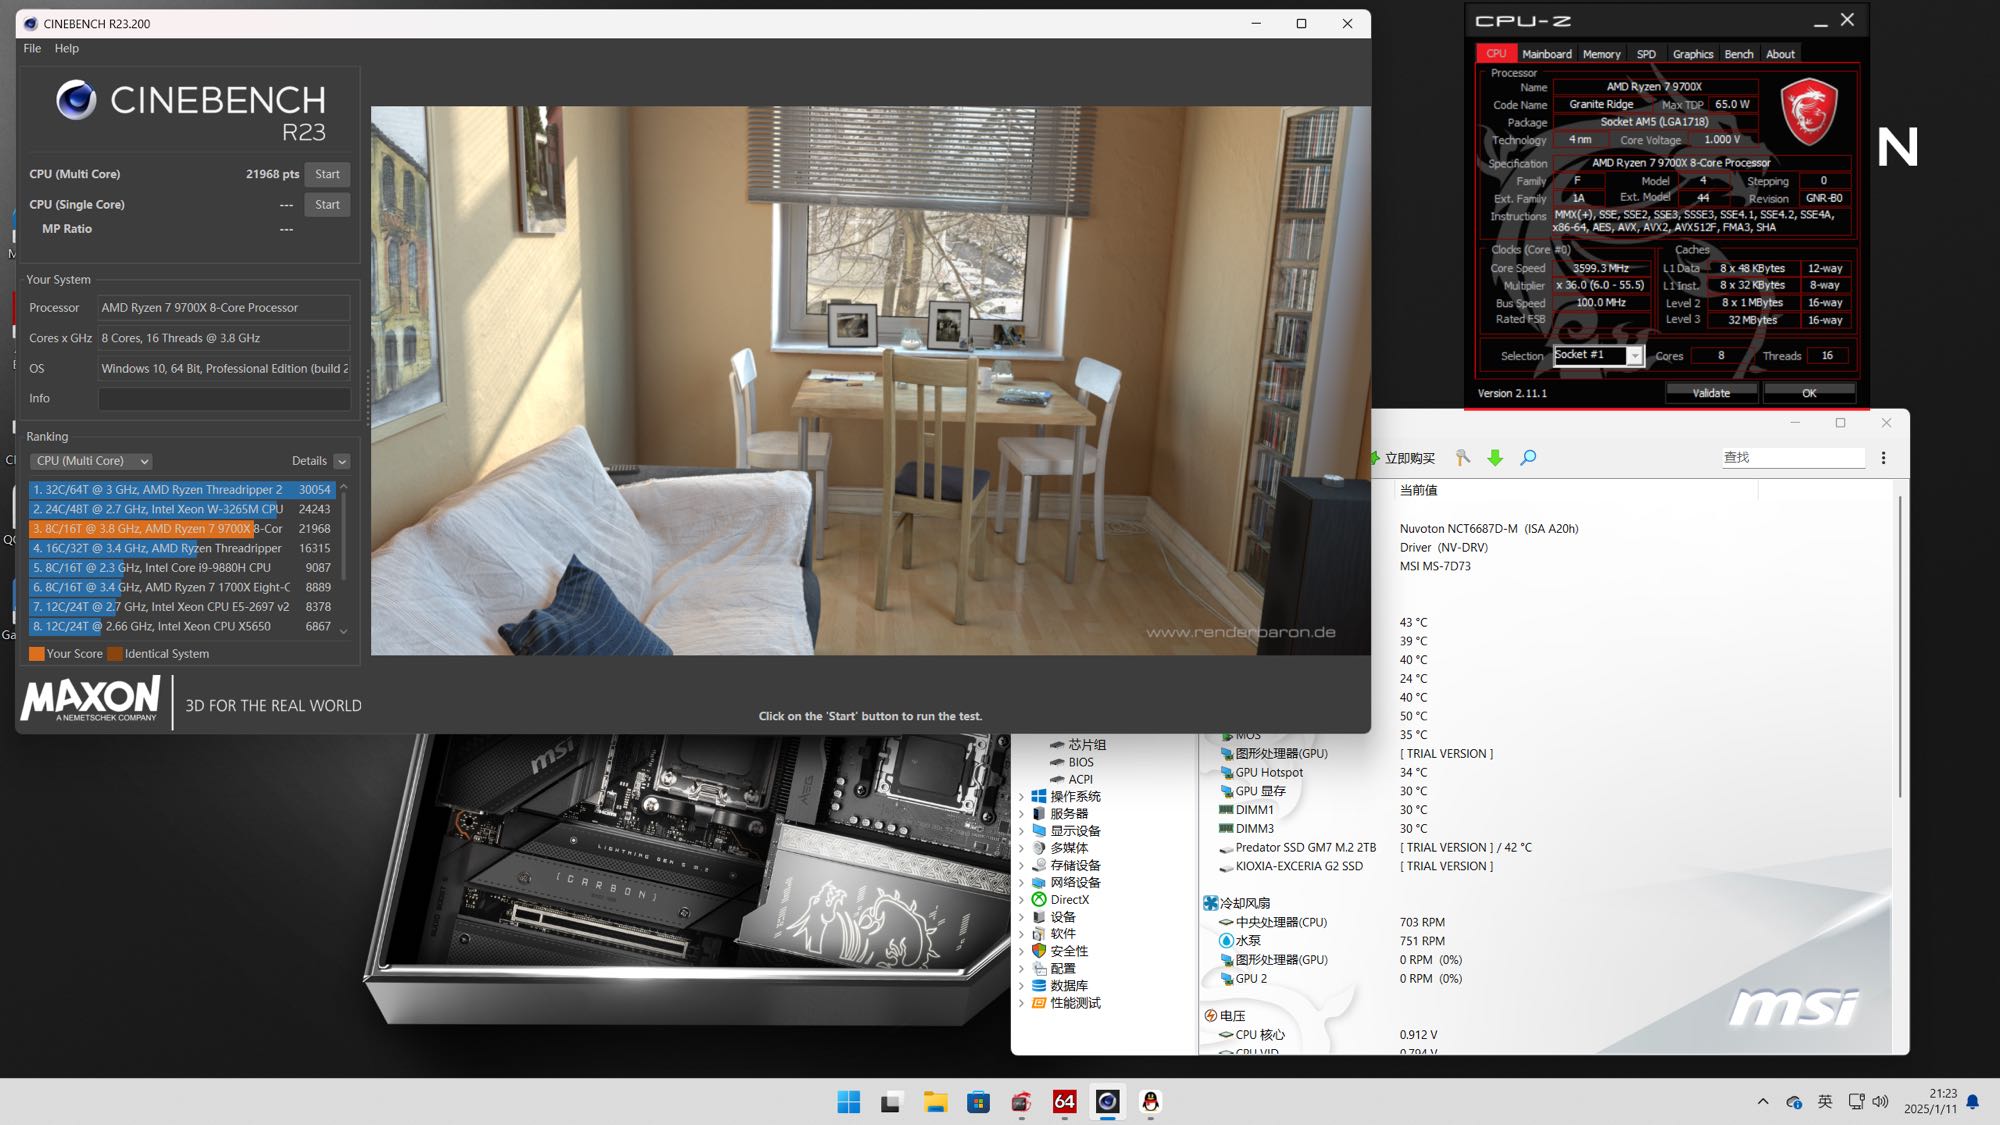Click the 冷却风扇 fan section icon
2000x1125 pixels.
[1210, 903]
